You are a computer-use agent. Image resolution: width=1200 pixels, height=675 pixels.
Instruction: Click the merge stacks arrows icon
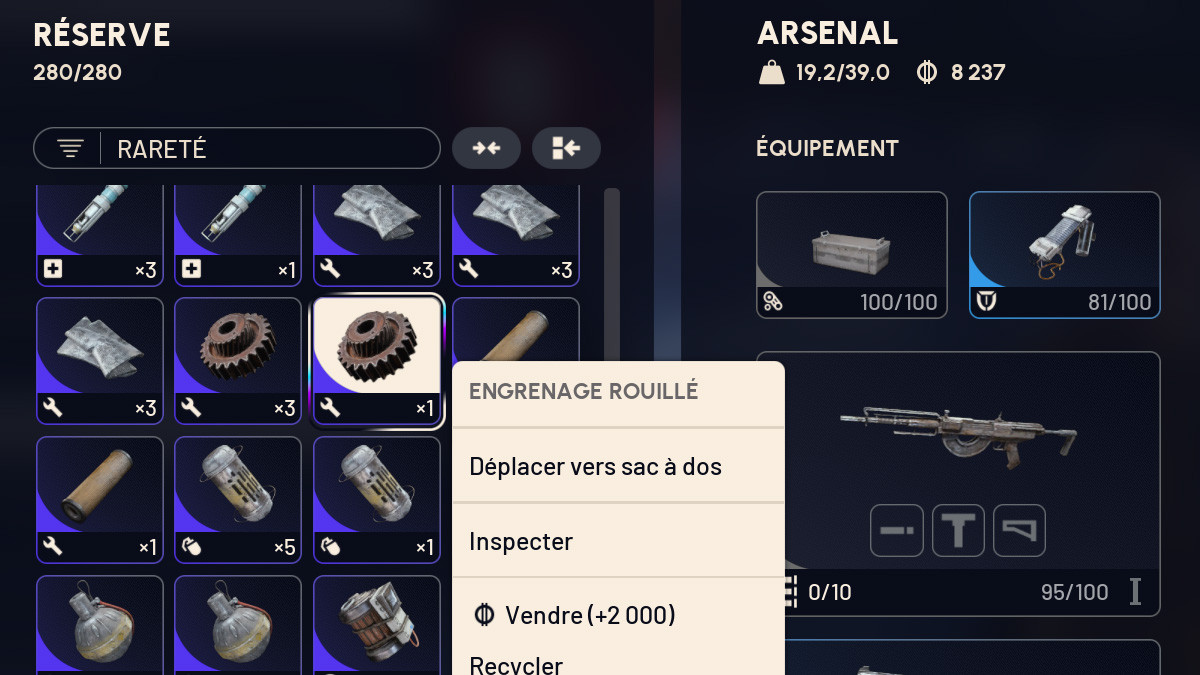coord(486,148)
